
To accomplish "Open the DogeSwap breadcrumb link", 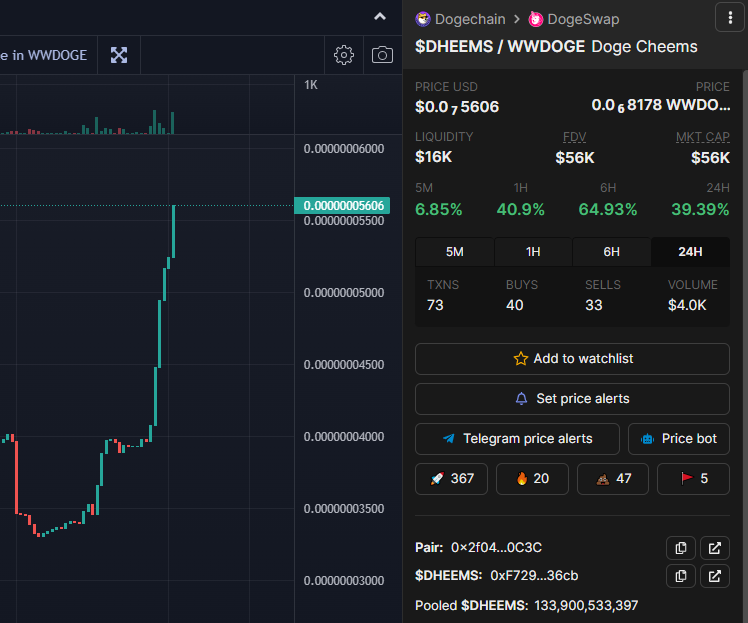I will point(583,19).
